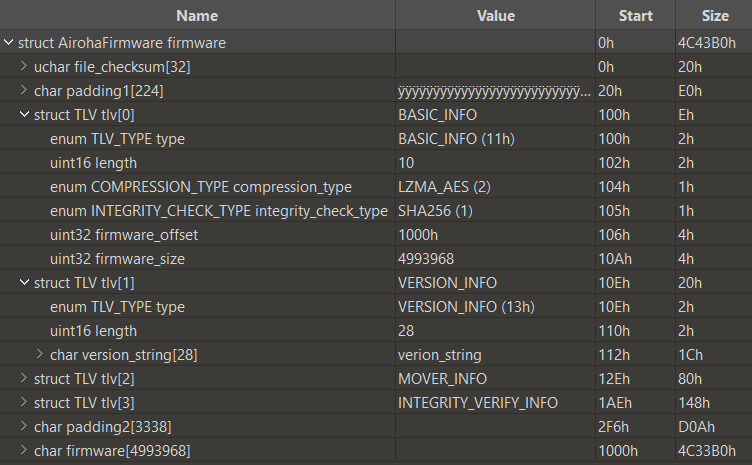Image resolution: width=752 pixels, height=465 pixels.
Task: Sort by the Name column header
Action: (x=197, y=16)
